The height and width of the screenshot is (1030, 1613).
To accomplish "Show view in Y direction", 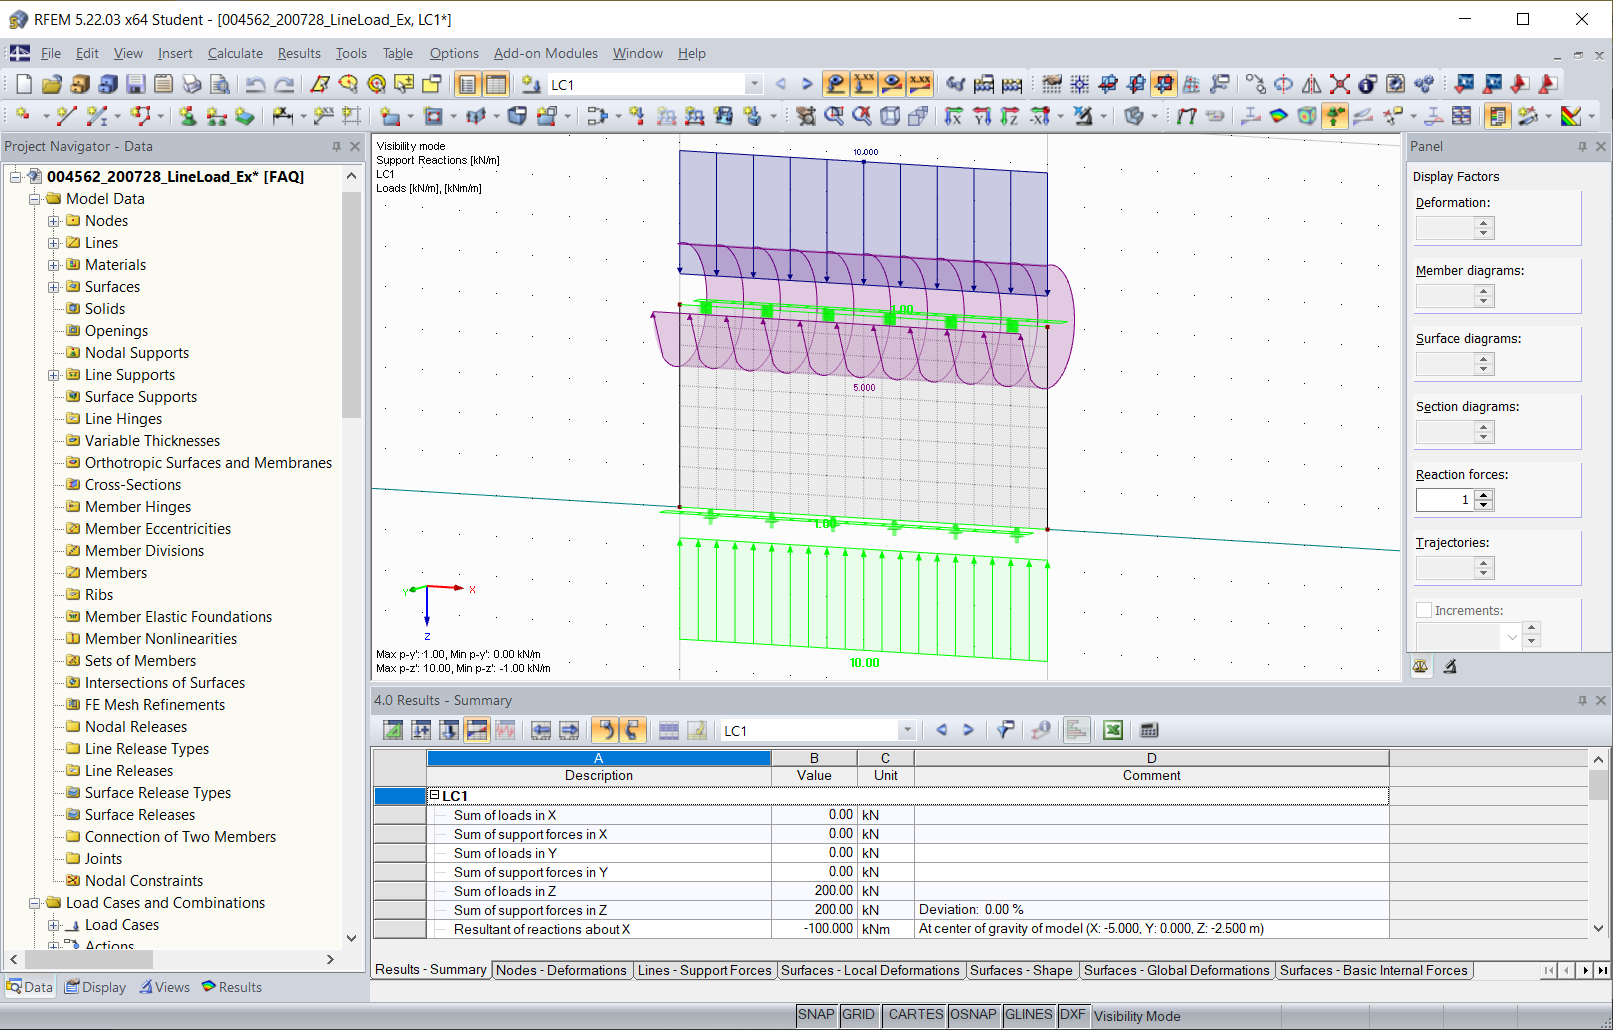I will tap(982, 117).
